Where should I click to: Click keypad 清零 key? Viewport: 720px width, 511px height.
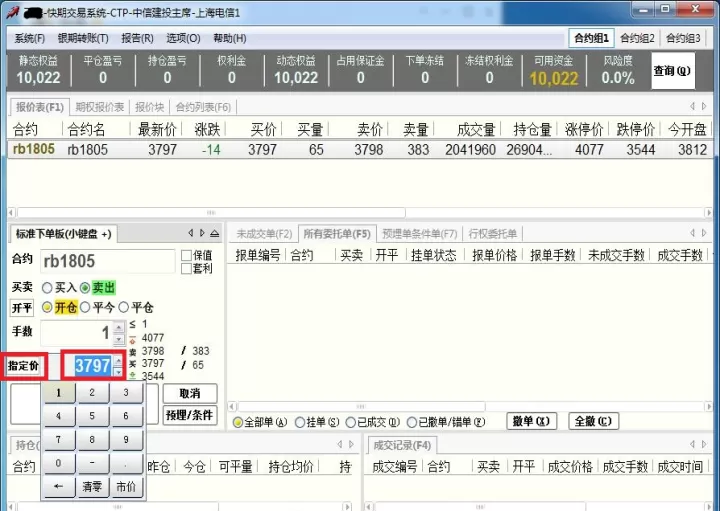pos(92,487)
